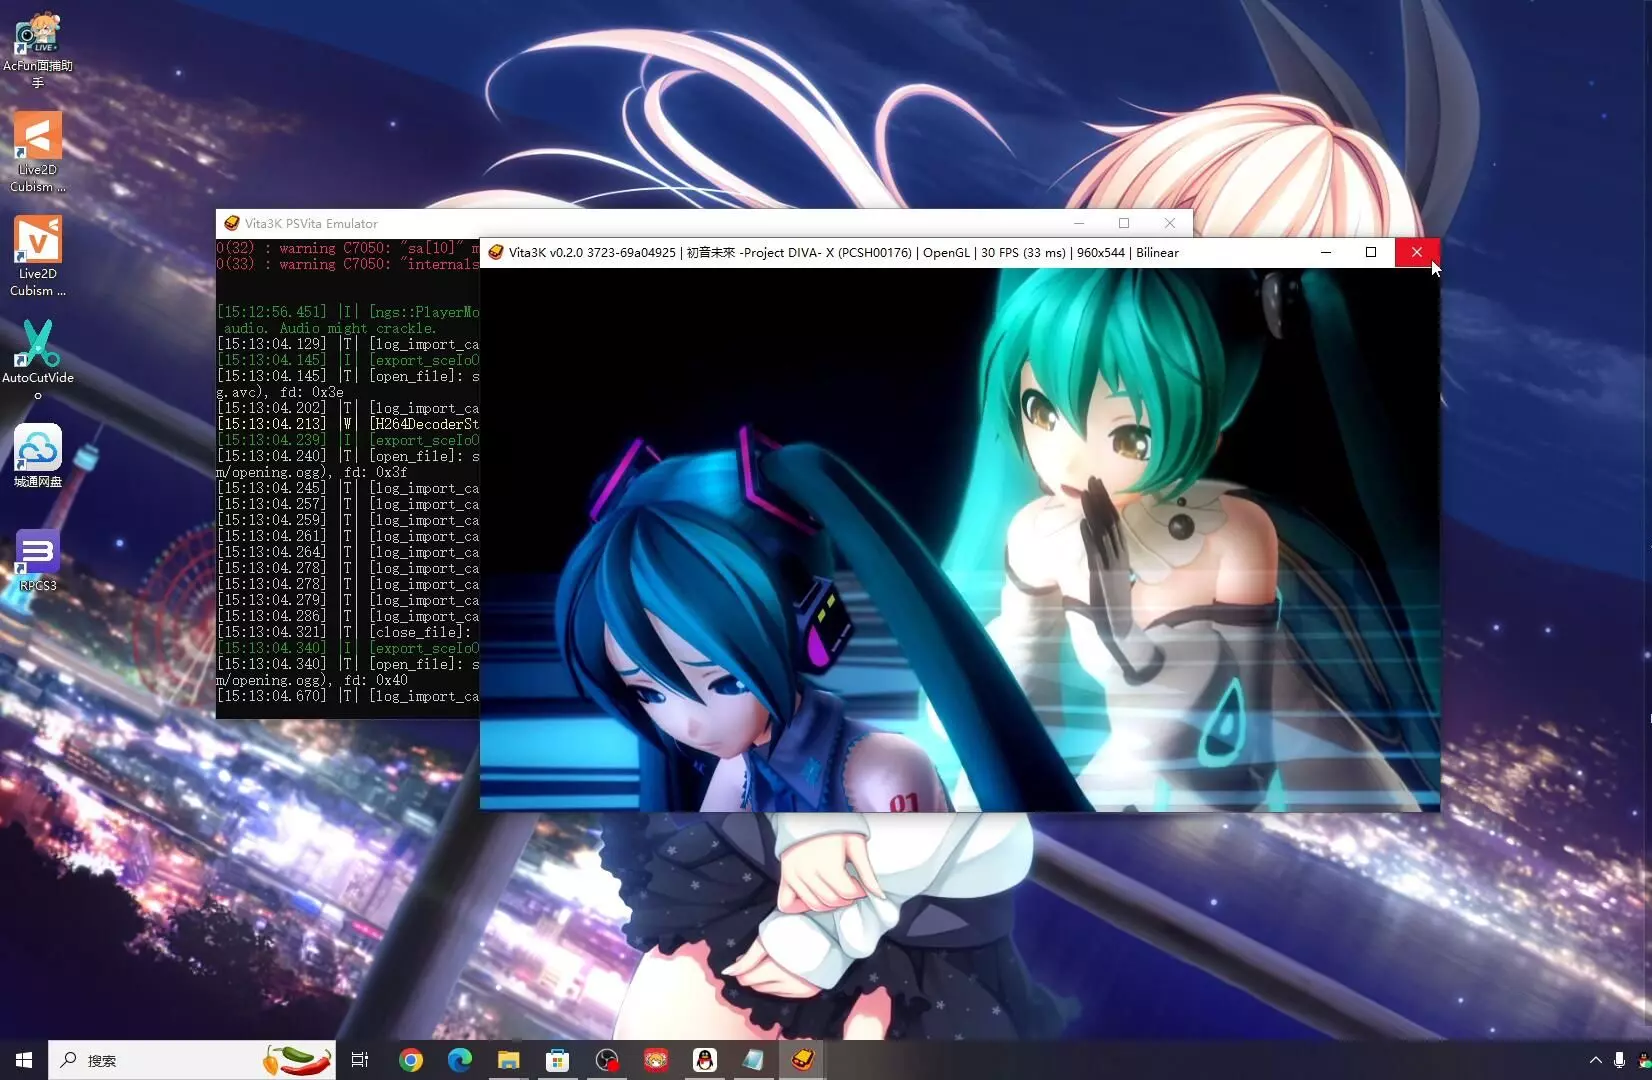Minimize the Vita3K PSVita Emulator console window
Image resolution: width=1652 pixels, height=1080 pixels.
point(1079,223)
